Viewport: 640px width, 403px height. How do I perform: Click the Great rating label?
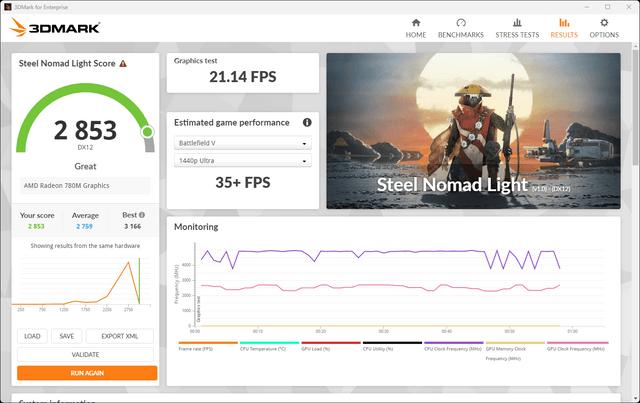pos(85,166)
